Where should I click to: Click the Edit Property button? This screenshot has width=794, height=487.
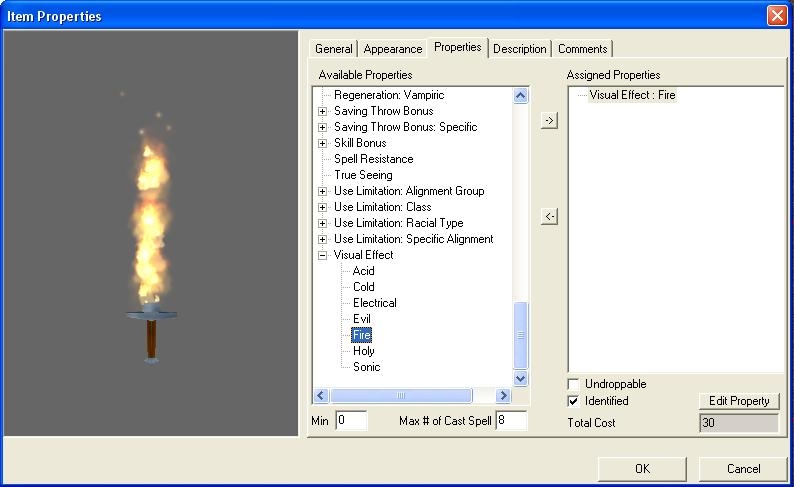738,401
